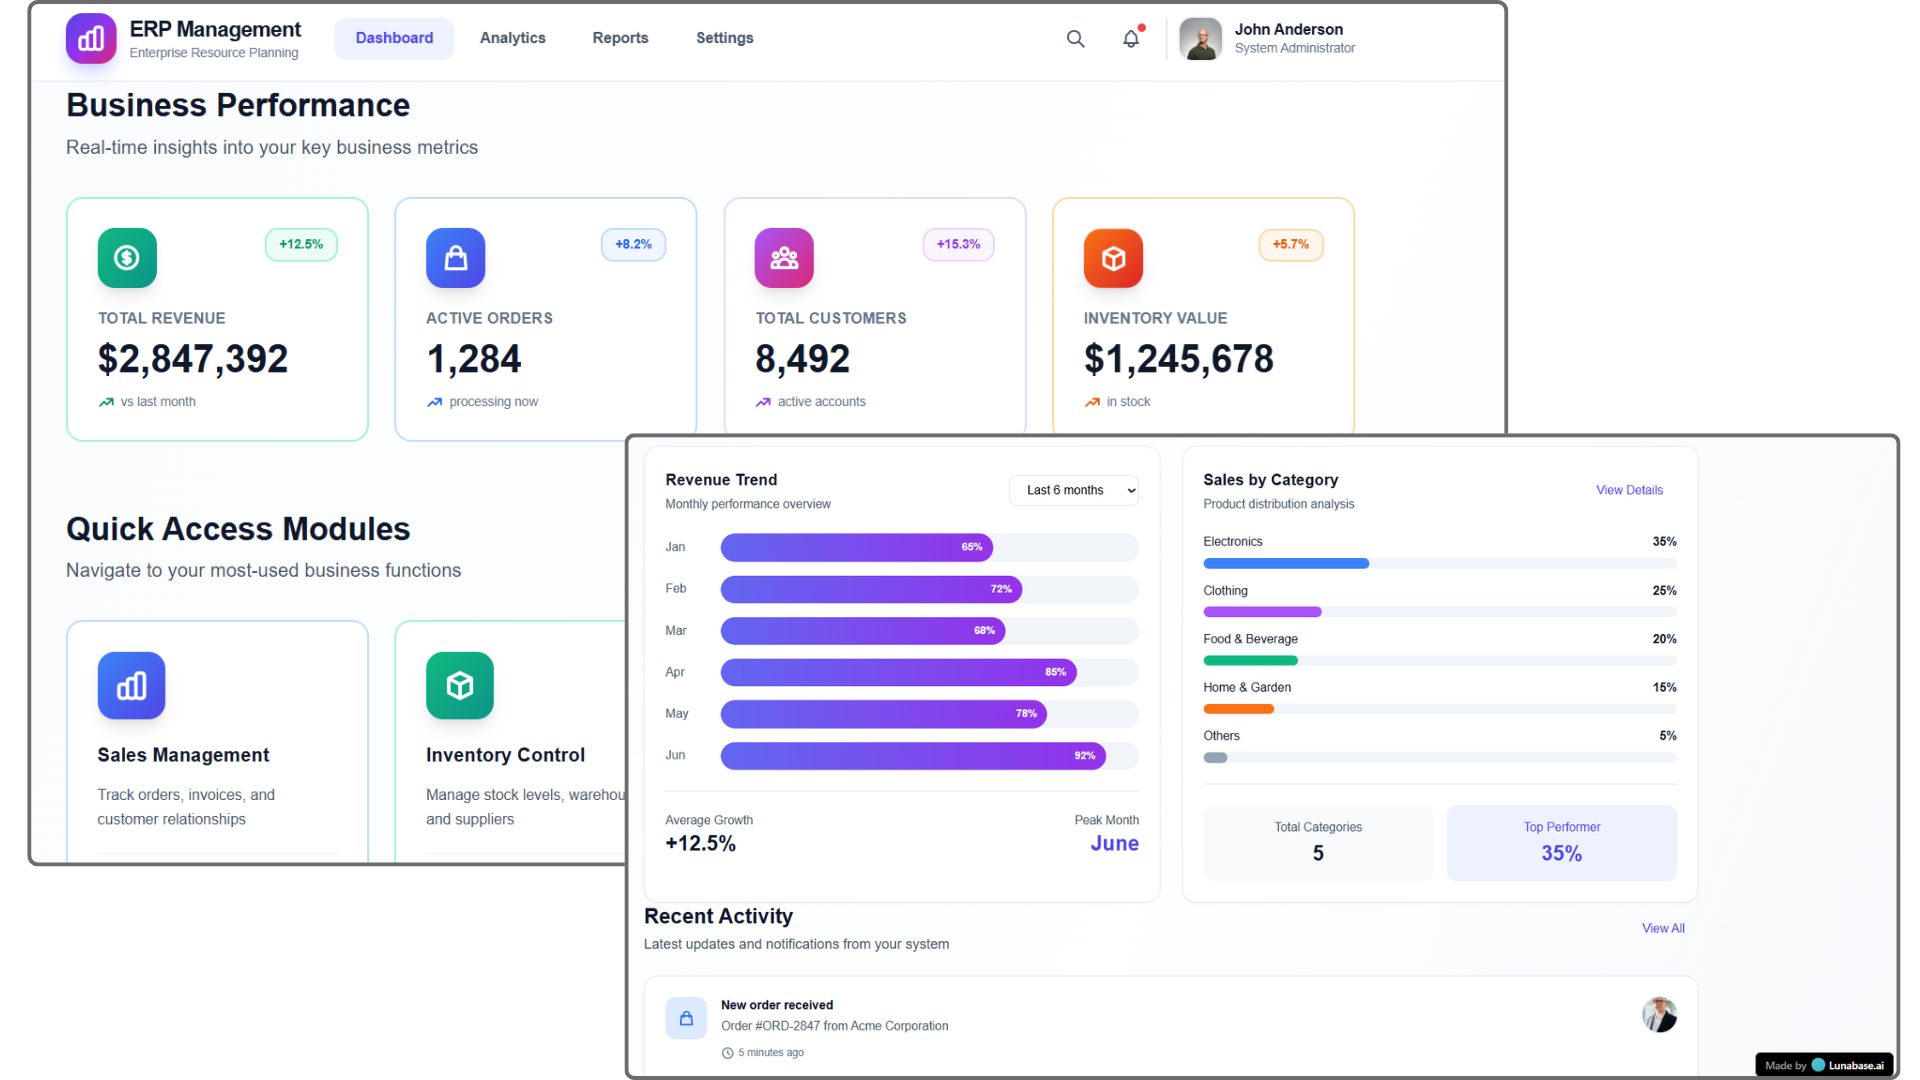The image size is (1920, 1080).
Task: Open Sales Management chart icon
Action: tap(131, 686)
